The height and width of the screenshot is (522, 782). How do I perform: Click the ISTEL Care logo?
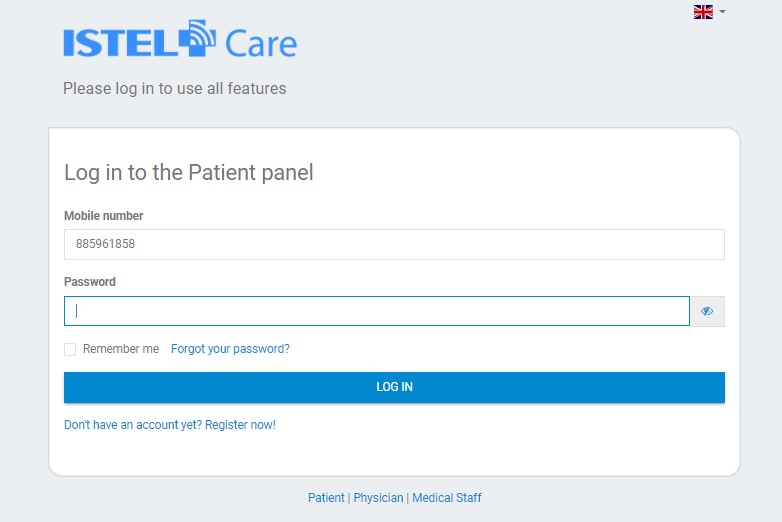pyautogui.click(x=180, y=39)
